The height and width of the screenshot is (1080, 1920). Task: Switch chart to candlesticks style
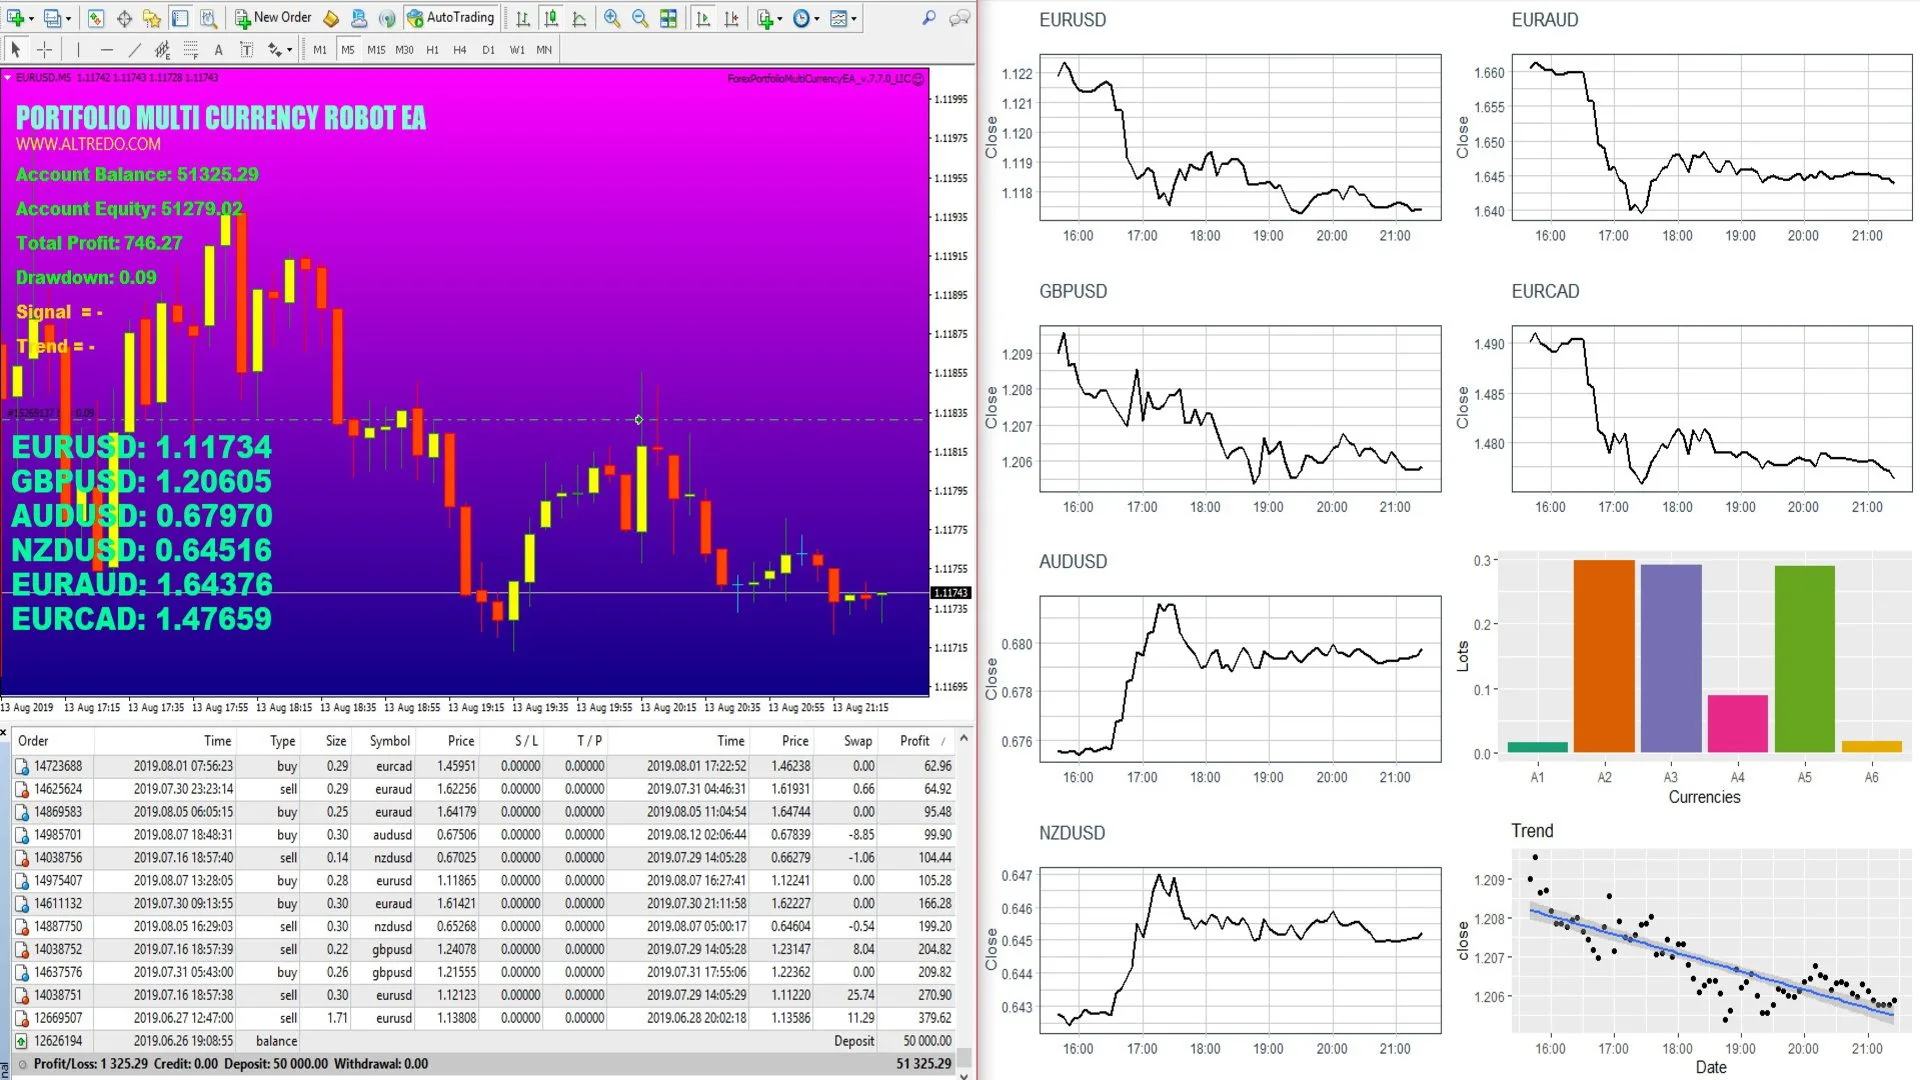coord(550,18)
